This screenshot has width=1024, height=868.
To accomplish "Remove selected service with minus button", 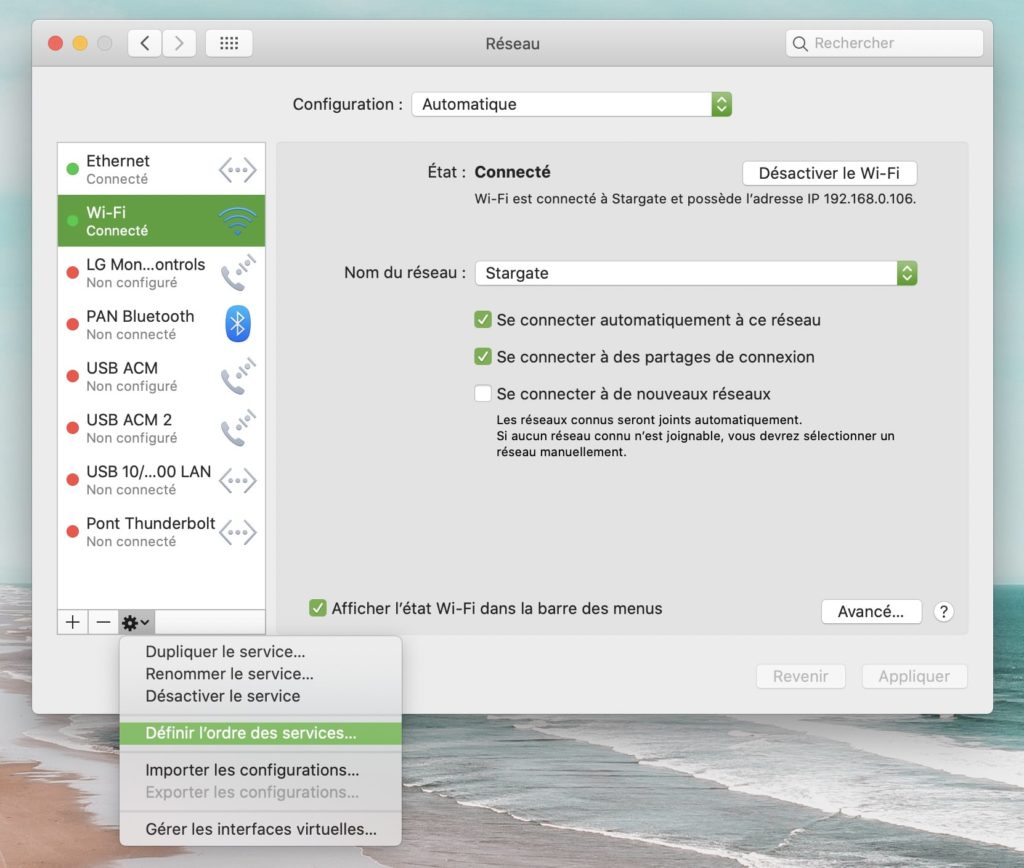I will [x=103, y=622].
